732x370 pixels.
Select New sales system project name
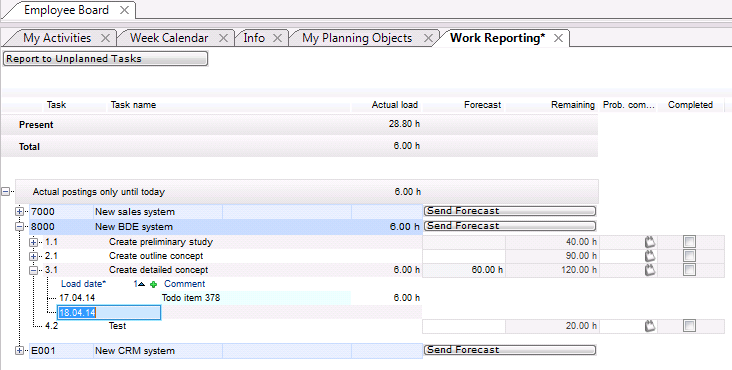coord(135,212)
